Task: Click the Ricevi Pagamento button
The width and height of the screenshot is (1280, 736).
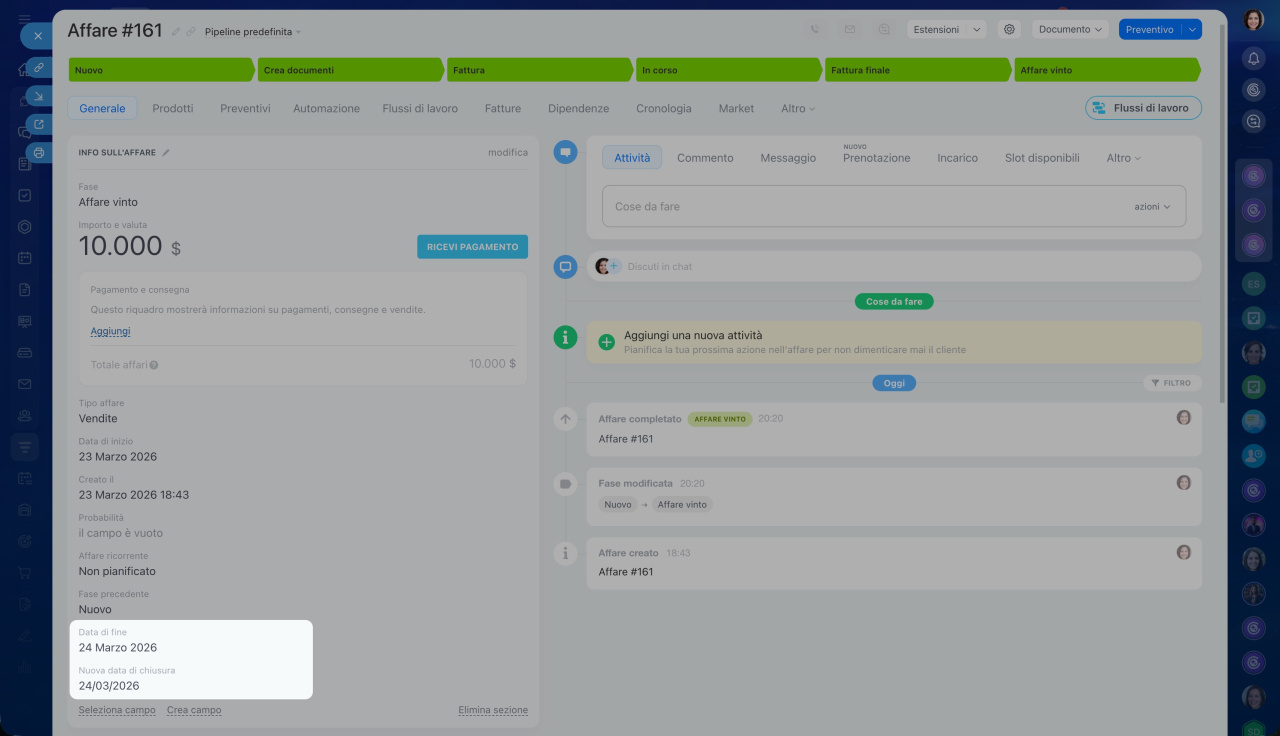Action: 472,247
